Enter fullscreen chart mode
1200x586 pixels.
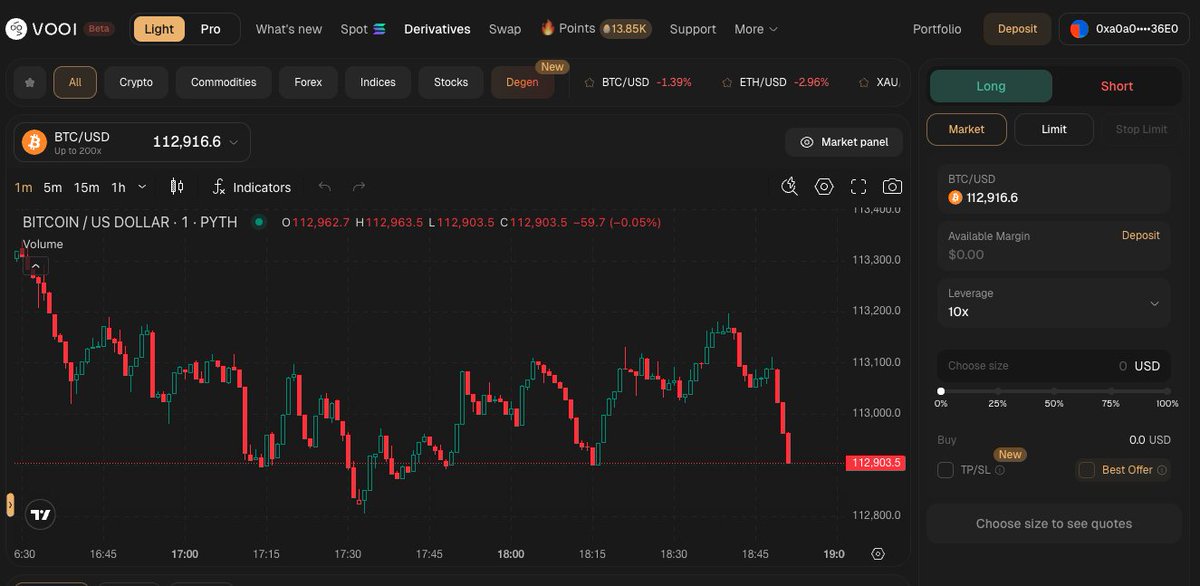tap(858, 187)
